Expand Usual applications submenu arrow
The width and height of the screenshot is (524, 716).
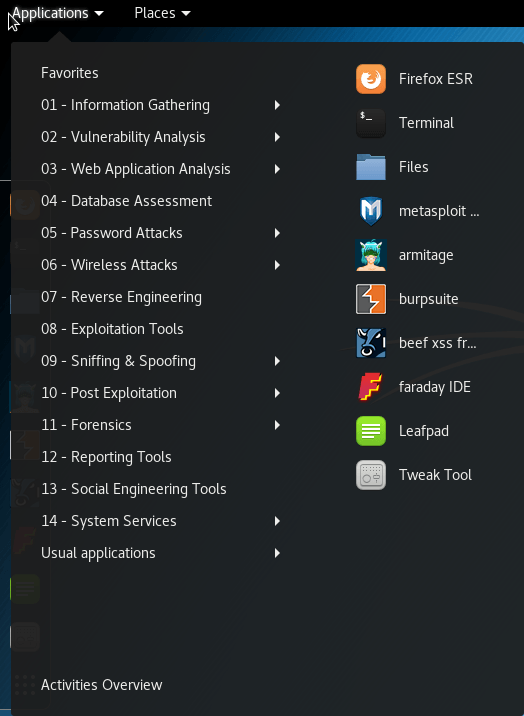click(x=277, y=553)
